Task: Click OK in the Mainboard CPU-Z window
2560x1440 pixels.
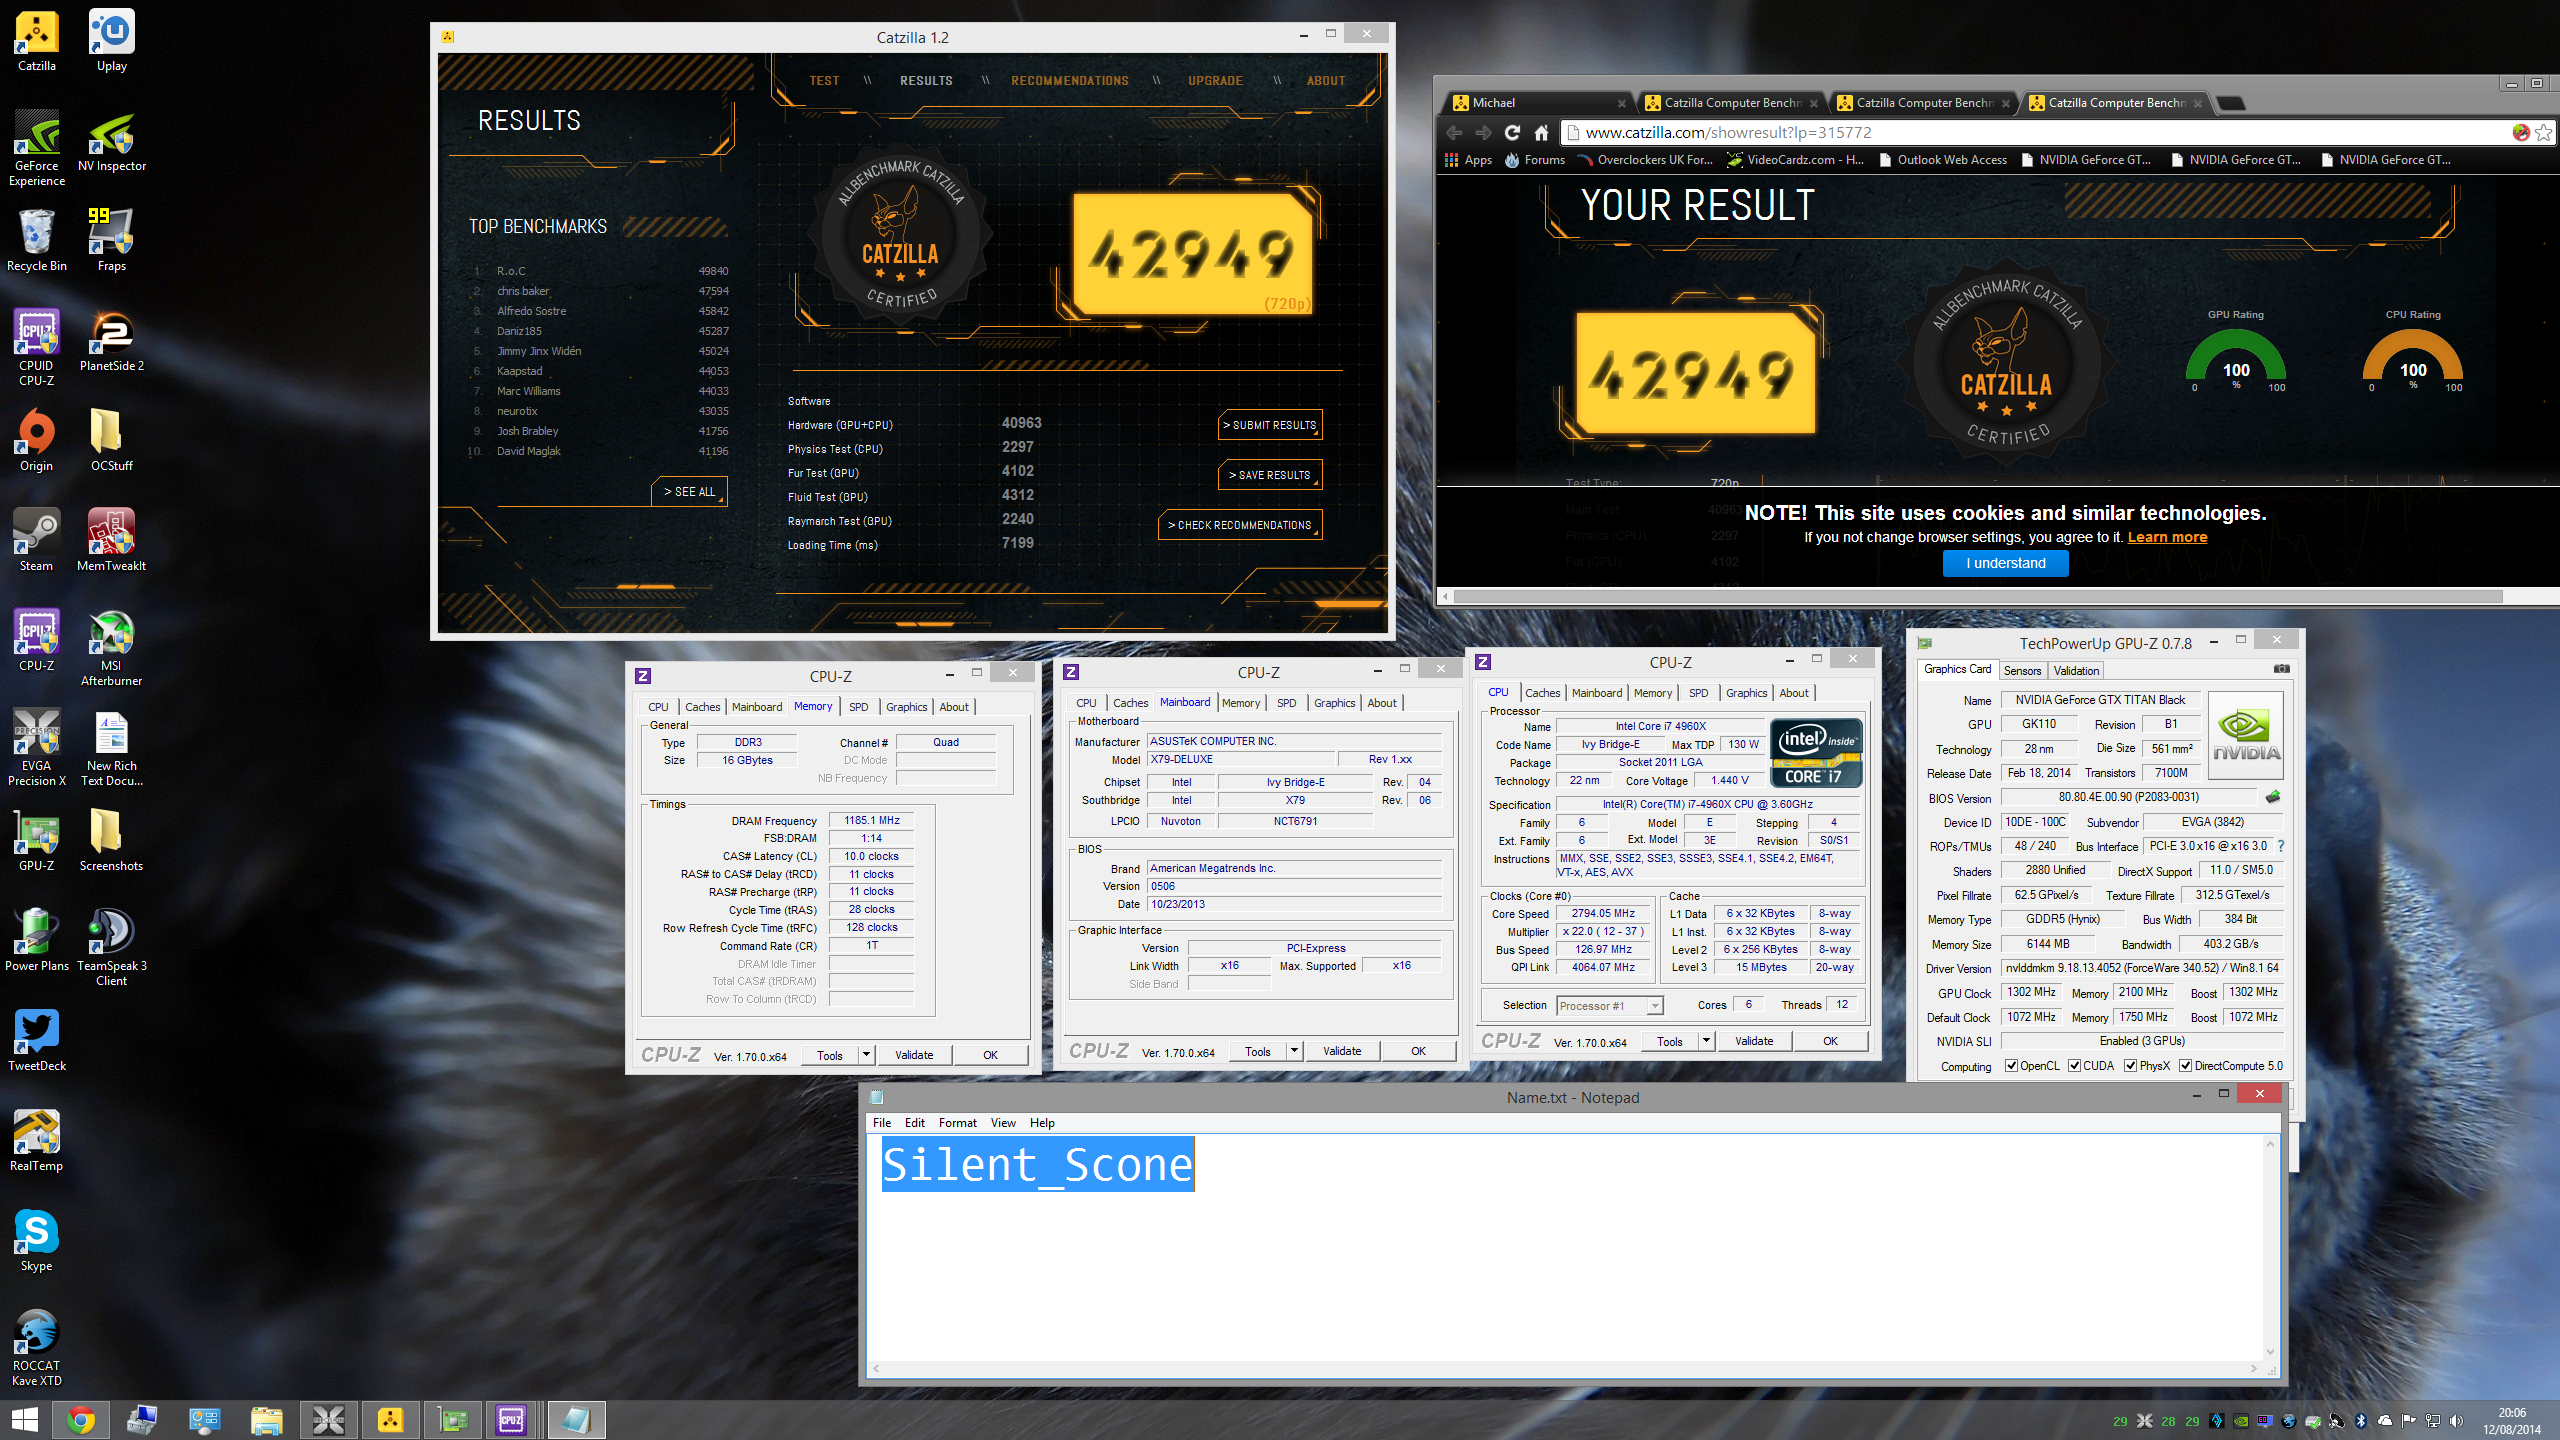Action: [x=1418, y=1051]
